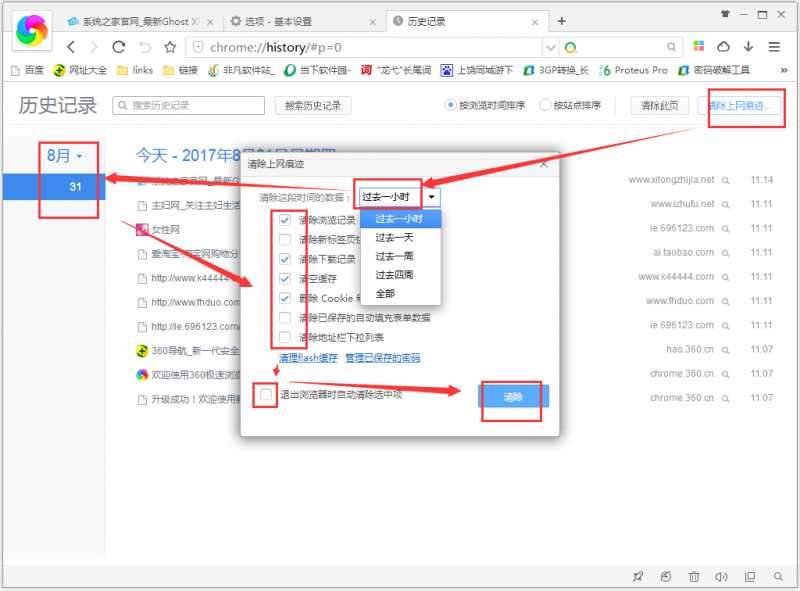Click the new tab plus button

562,21
